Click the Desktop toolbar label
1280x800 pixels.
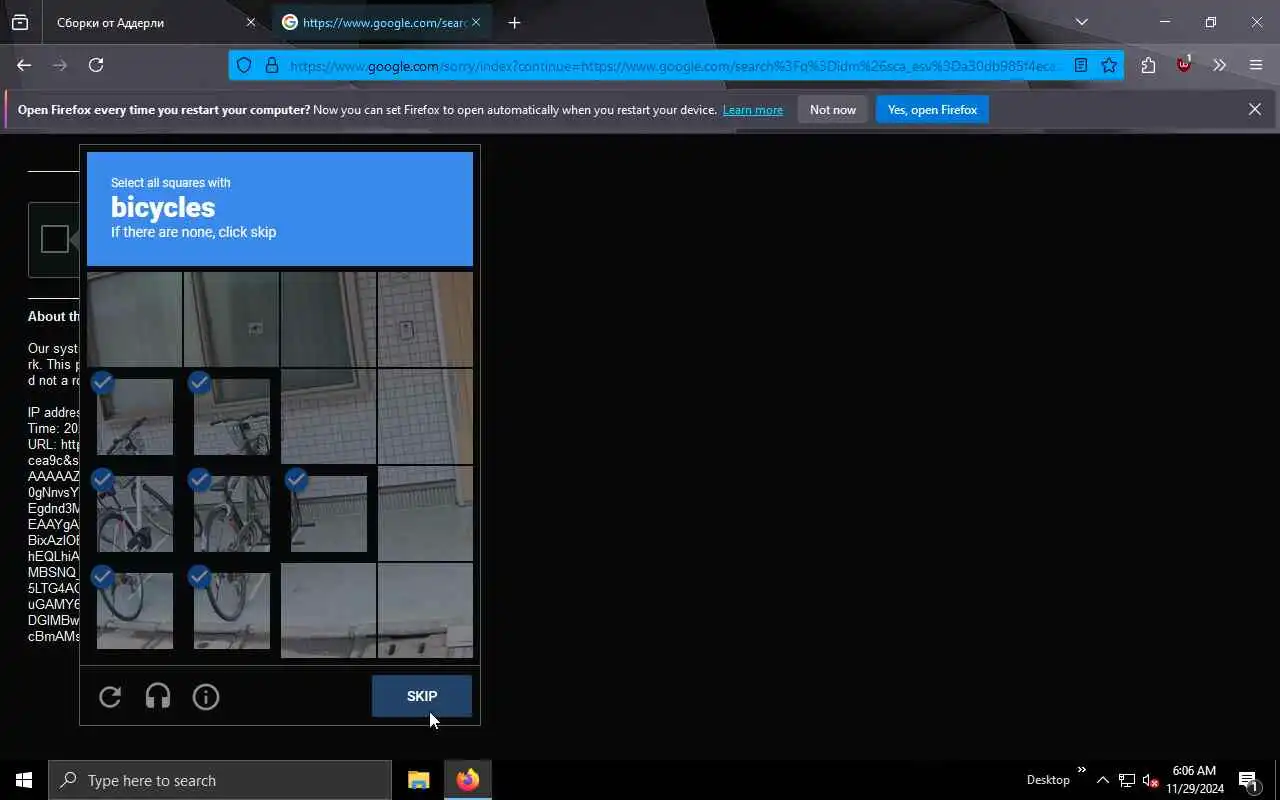[1048, 780]
